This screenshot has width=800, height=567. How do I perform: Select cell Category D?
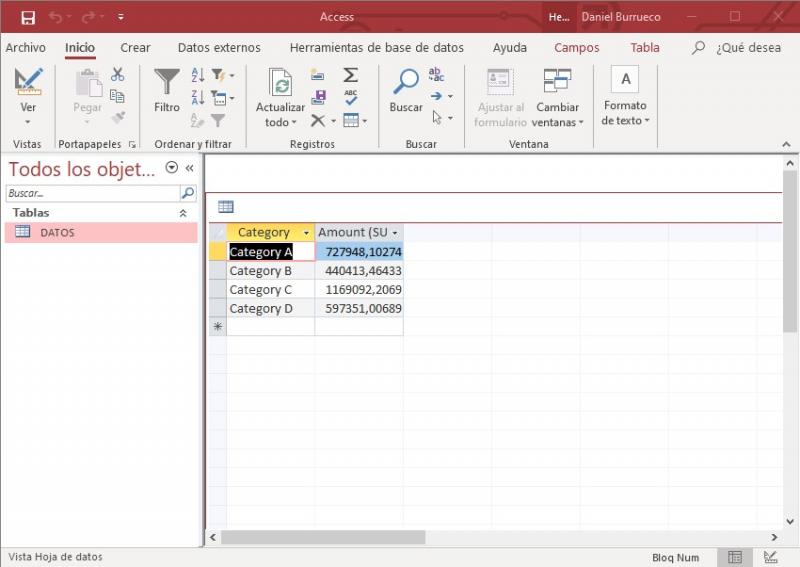pyautogui.click(x=270, y=308)
